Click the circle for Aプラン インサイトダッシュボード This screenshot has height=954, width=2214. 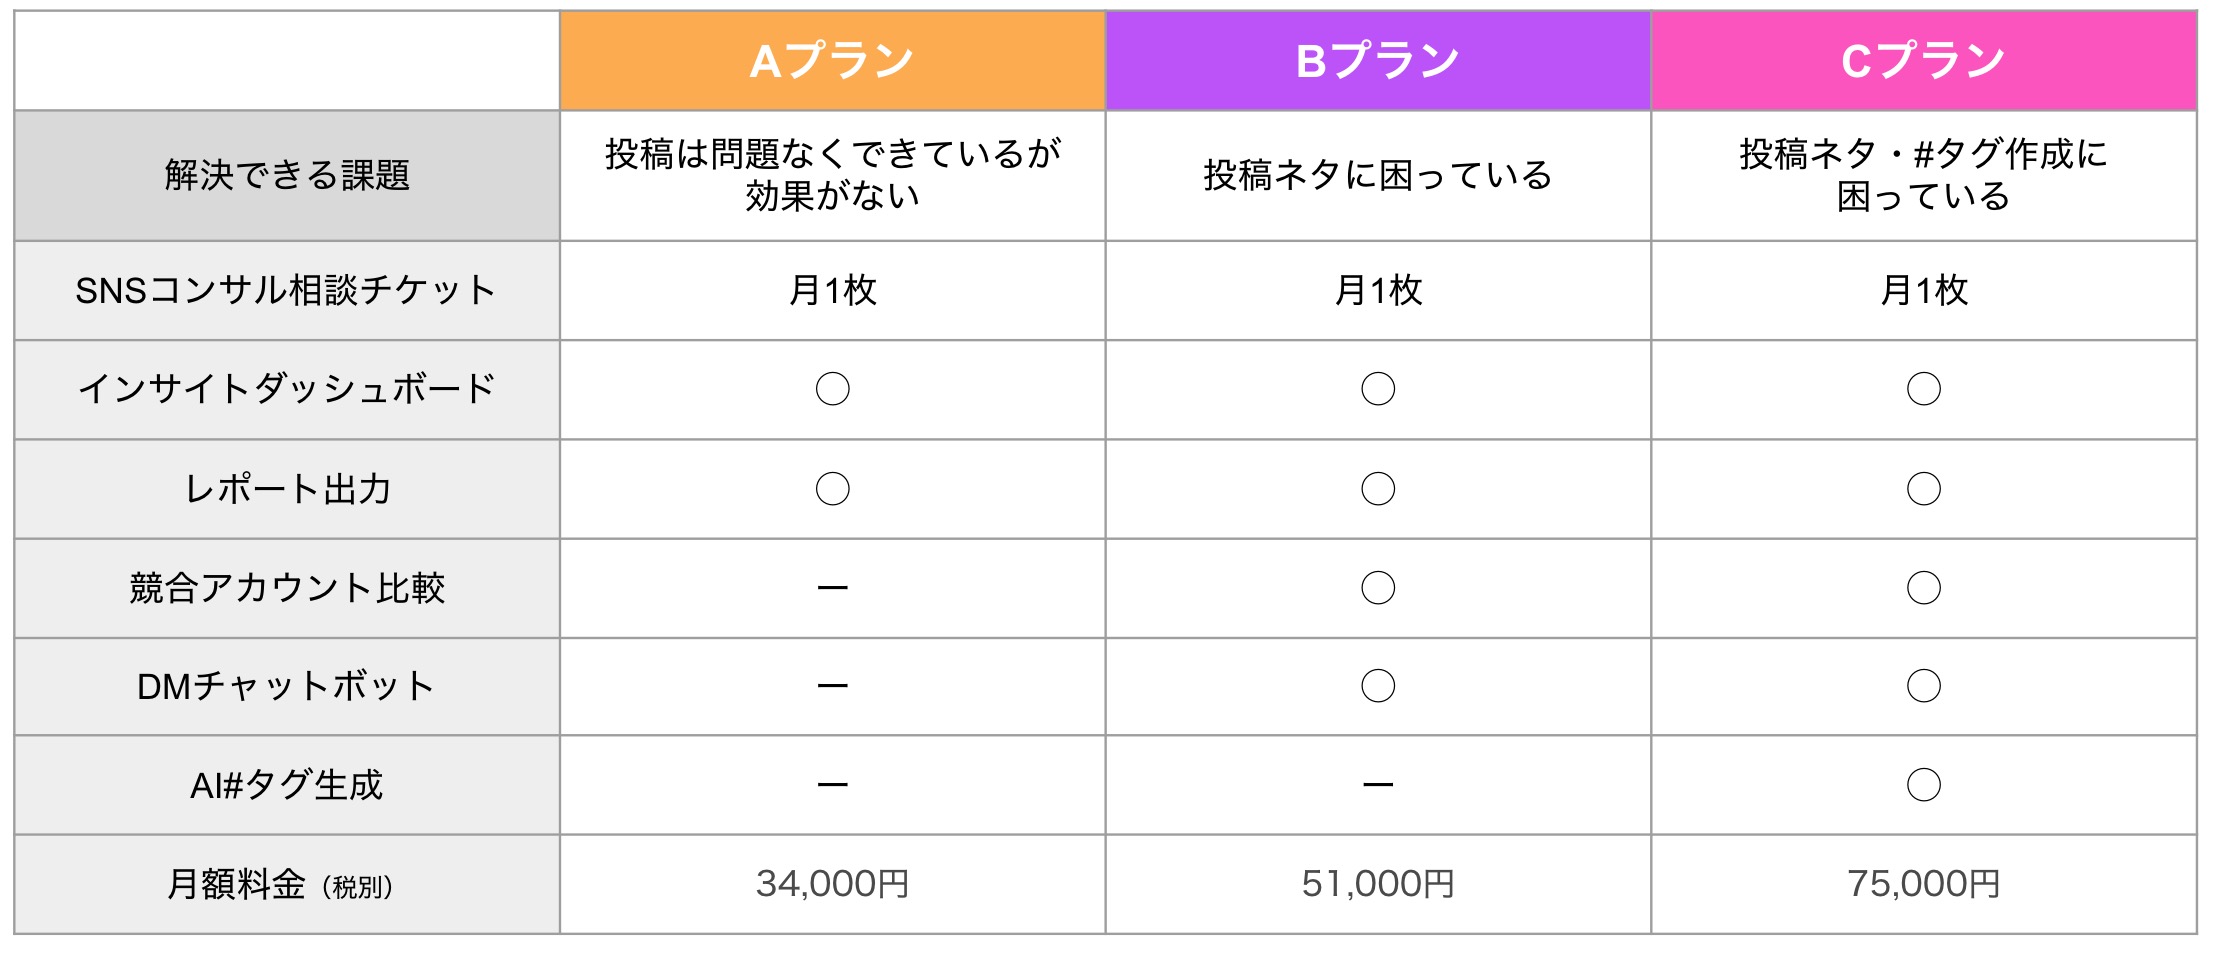point(832,389)
